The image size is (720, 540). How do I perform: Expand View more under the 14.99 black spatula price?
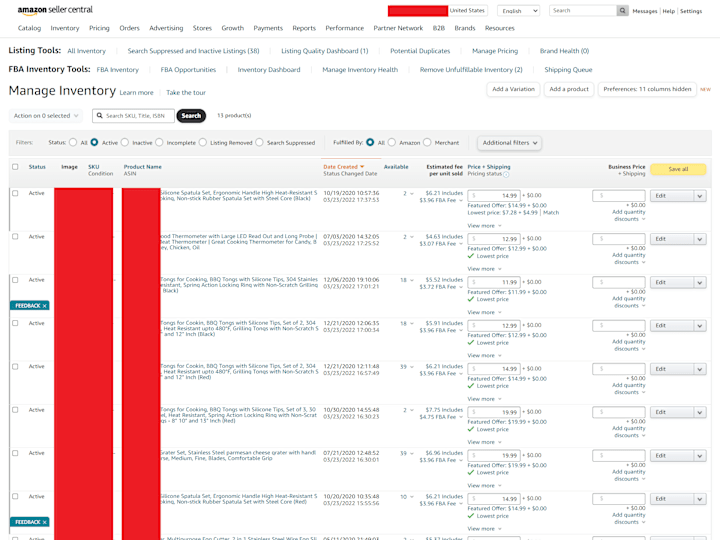coord(484,226)
